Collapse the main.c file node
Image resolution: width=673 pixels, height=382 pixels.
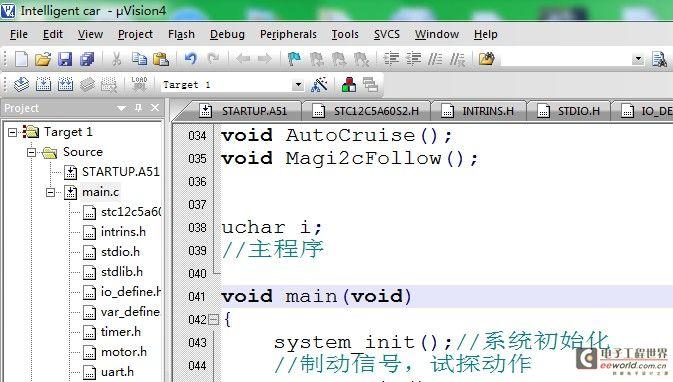click(x=50, y=192)
